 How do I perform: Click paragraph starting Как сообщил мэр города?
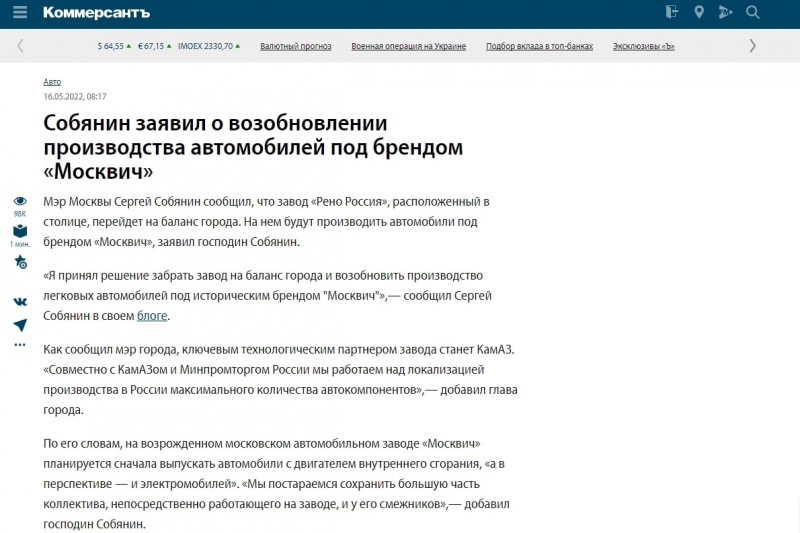[280, 379]
